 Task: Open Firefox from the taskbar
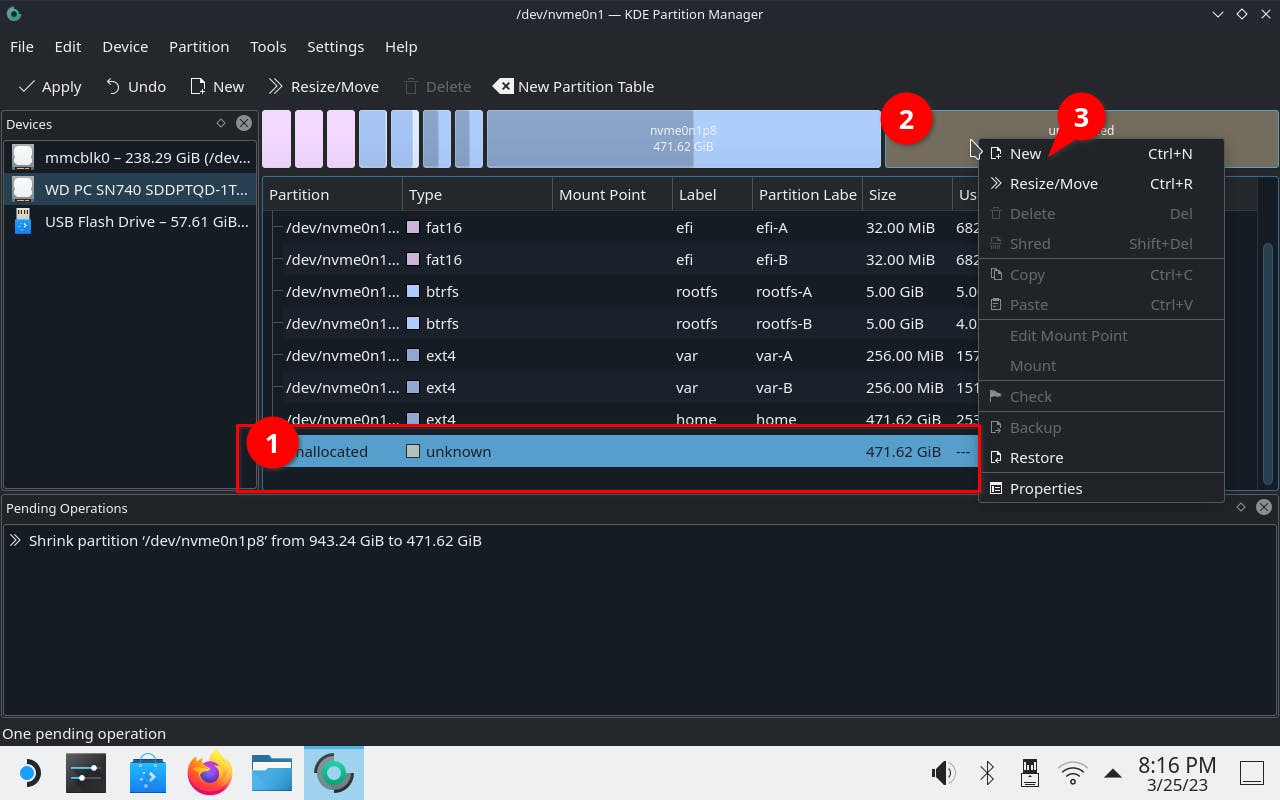tap(210, 773)
